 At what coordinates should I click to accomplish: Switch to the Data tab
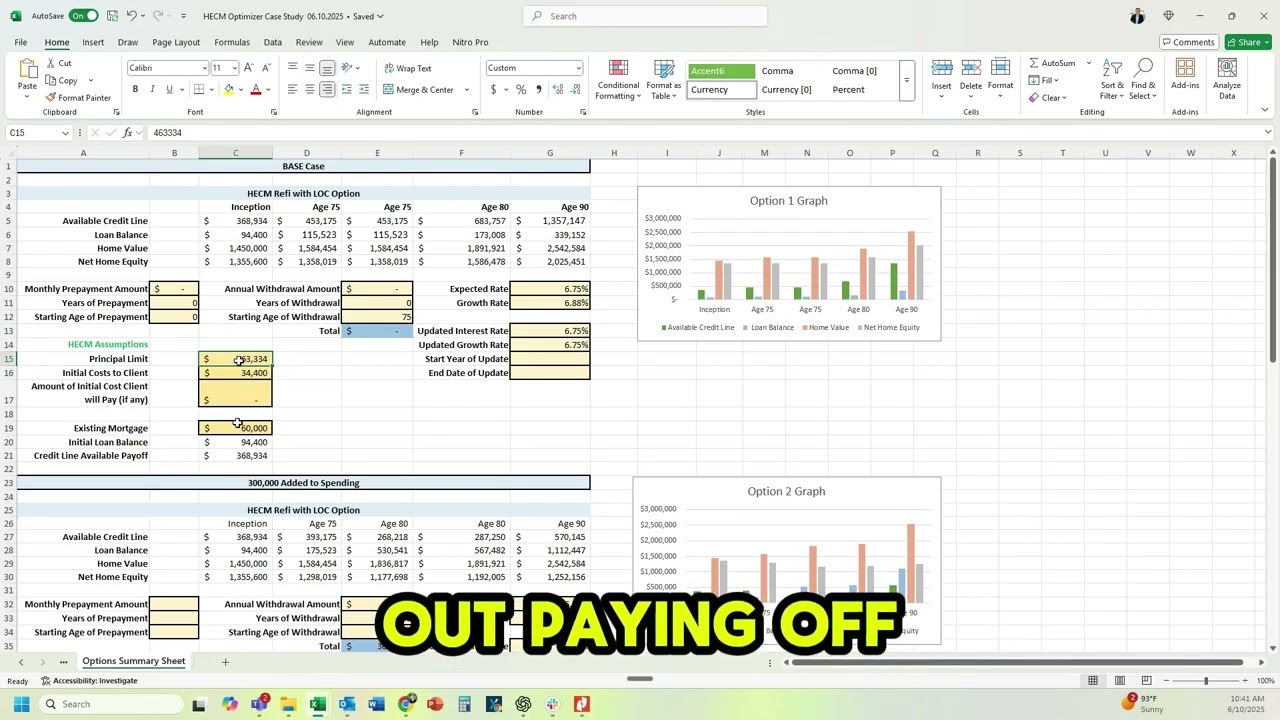(272, 42)
